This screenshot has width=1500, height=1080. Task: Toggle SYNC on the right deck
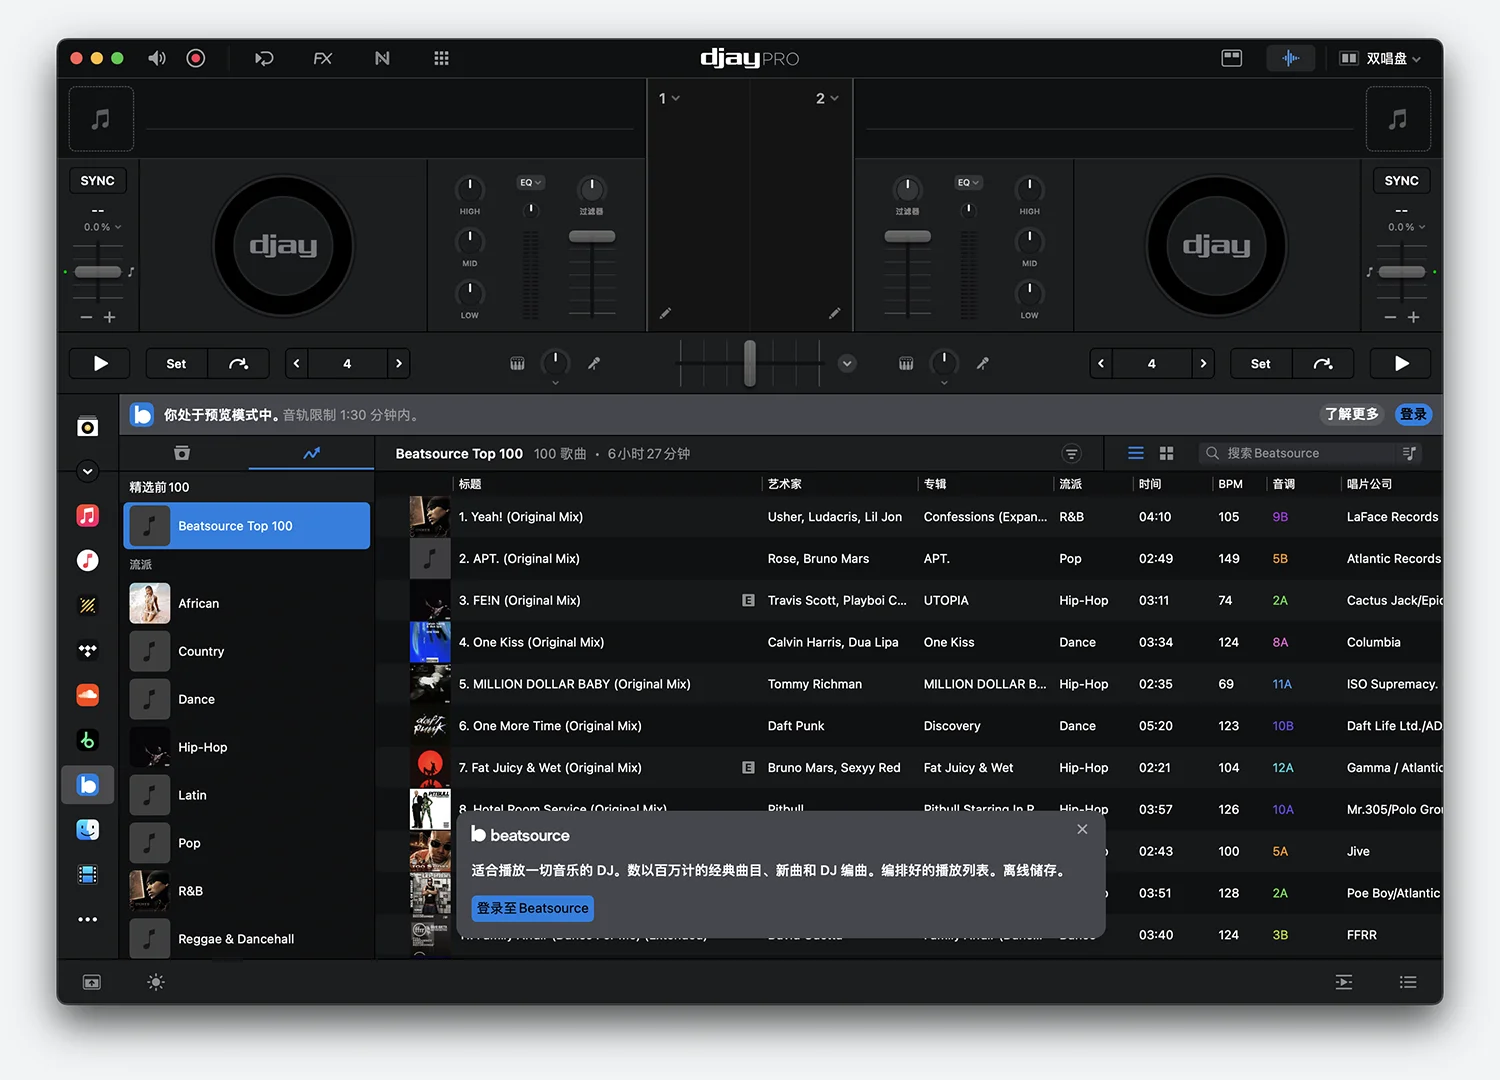[x=1401, y=181]
